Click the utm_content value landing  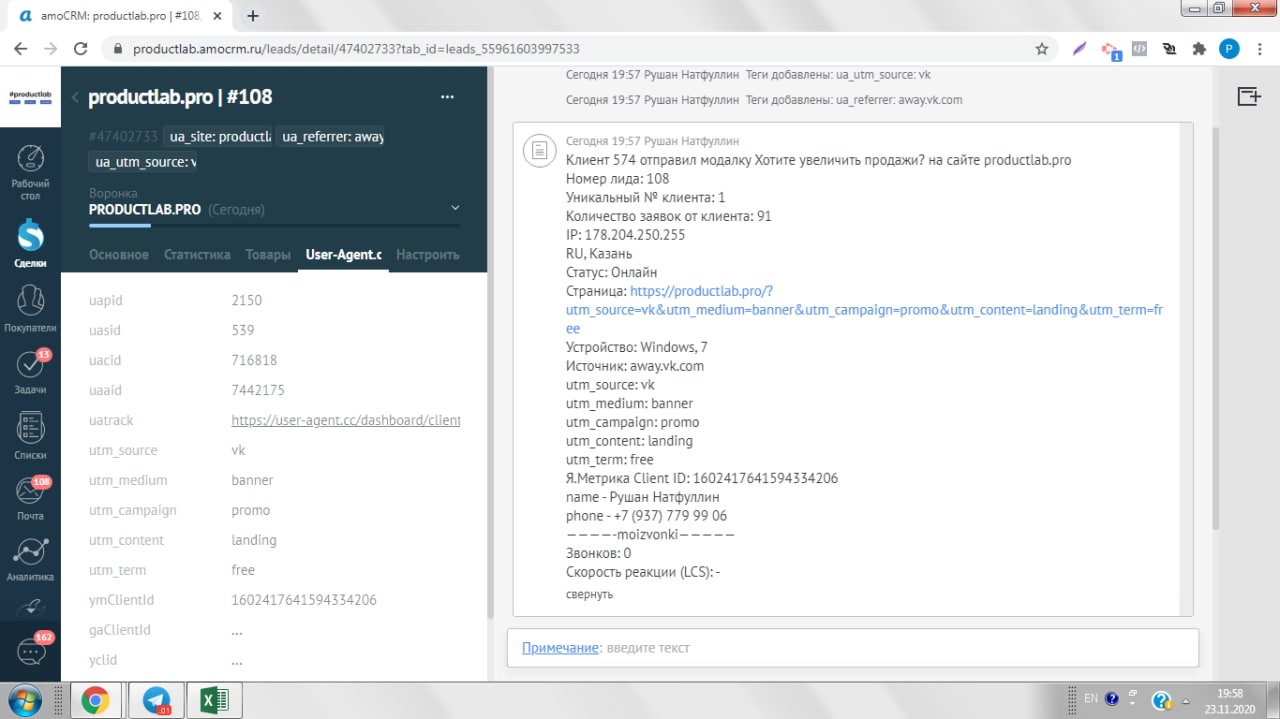pos(254,540)
